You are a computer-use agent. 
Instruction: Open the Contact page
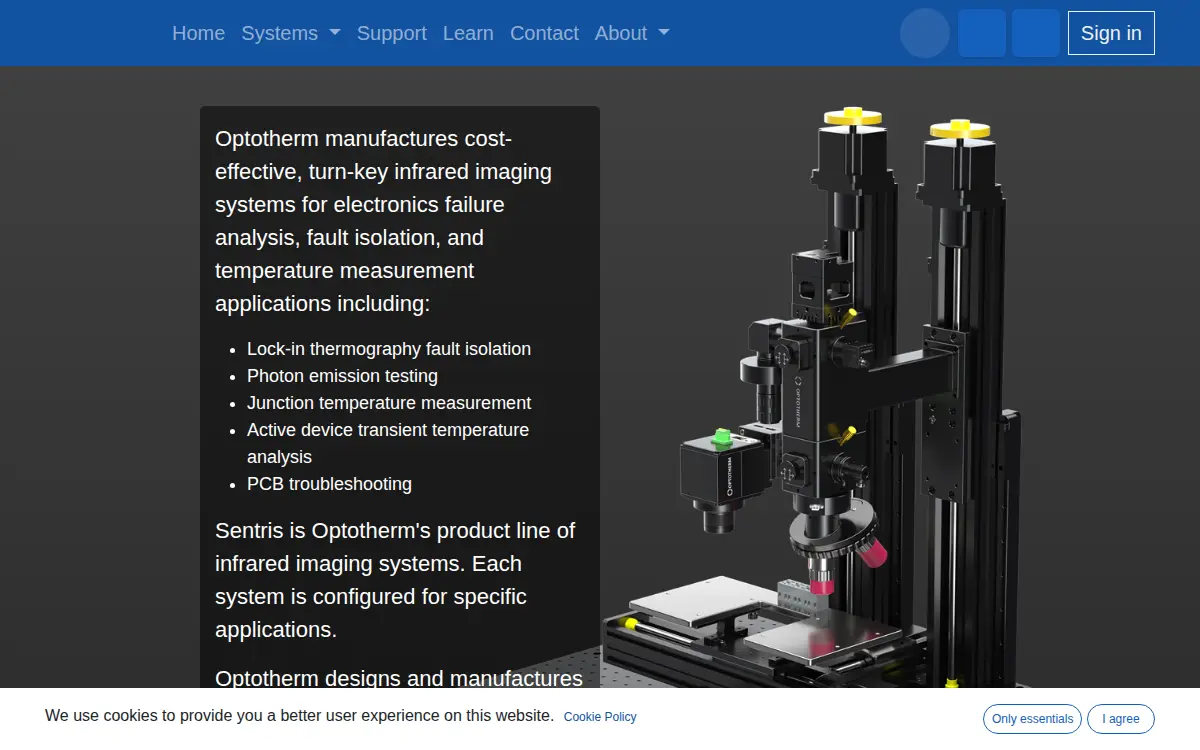click(544, 33)
